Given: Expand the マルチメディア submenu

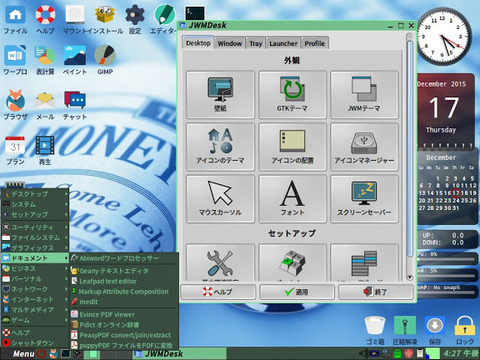Looking at the screenshot, I should pyautogui.click(x=35, y=310).
